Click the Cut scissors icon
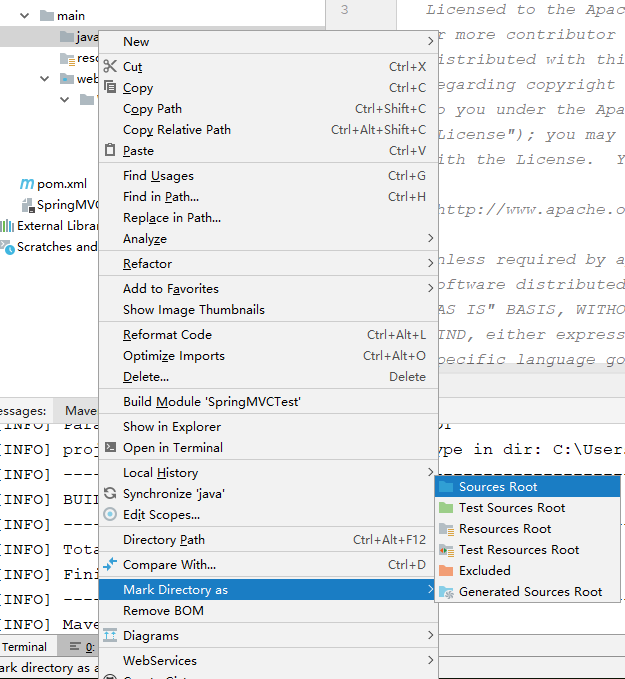 tap(110, 66)
